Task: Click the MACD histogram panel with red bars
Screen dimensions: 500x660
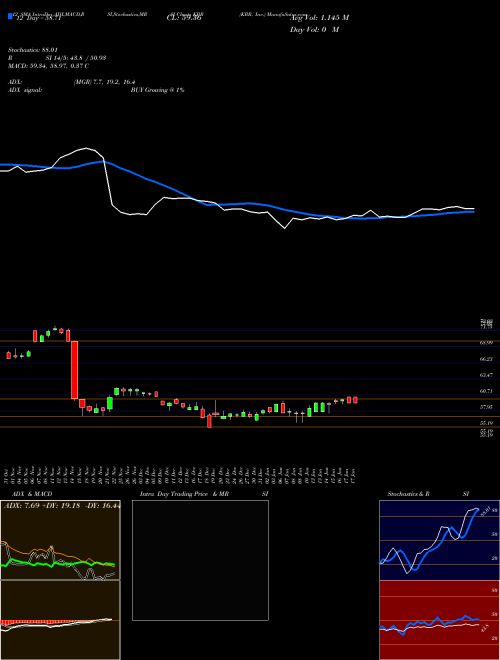Action: coord(60,620)
